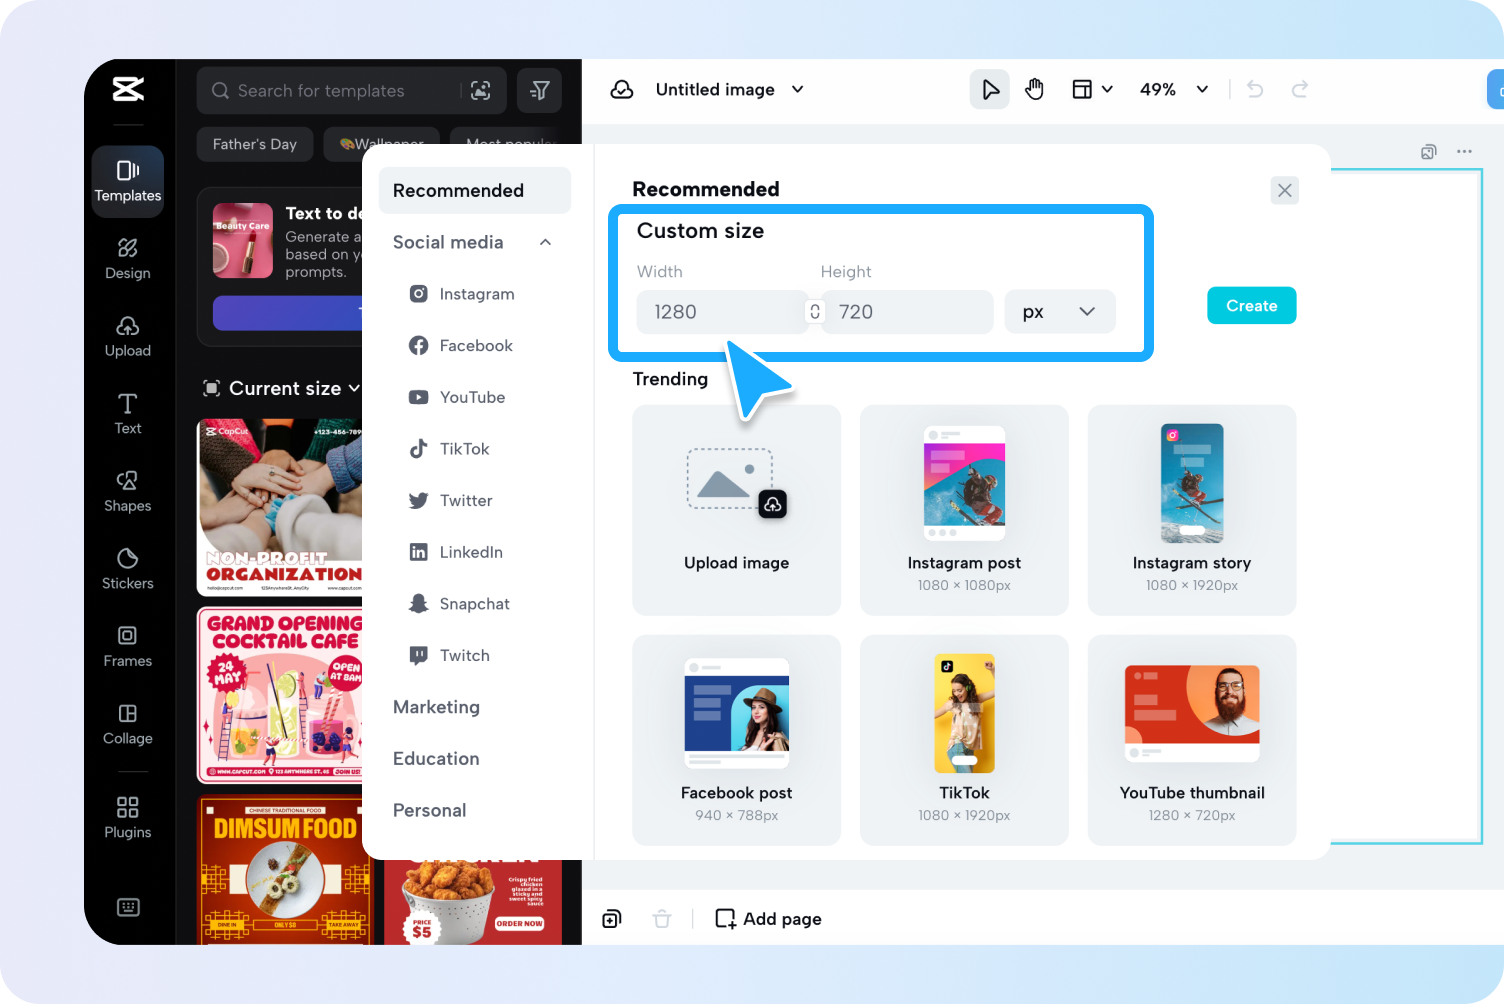Screen dimensions: 1504x1004
Task: Select the Shapes tool
Action: tap(127, 491)
